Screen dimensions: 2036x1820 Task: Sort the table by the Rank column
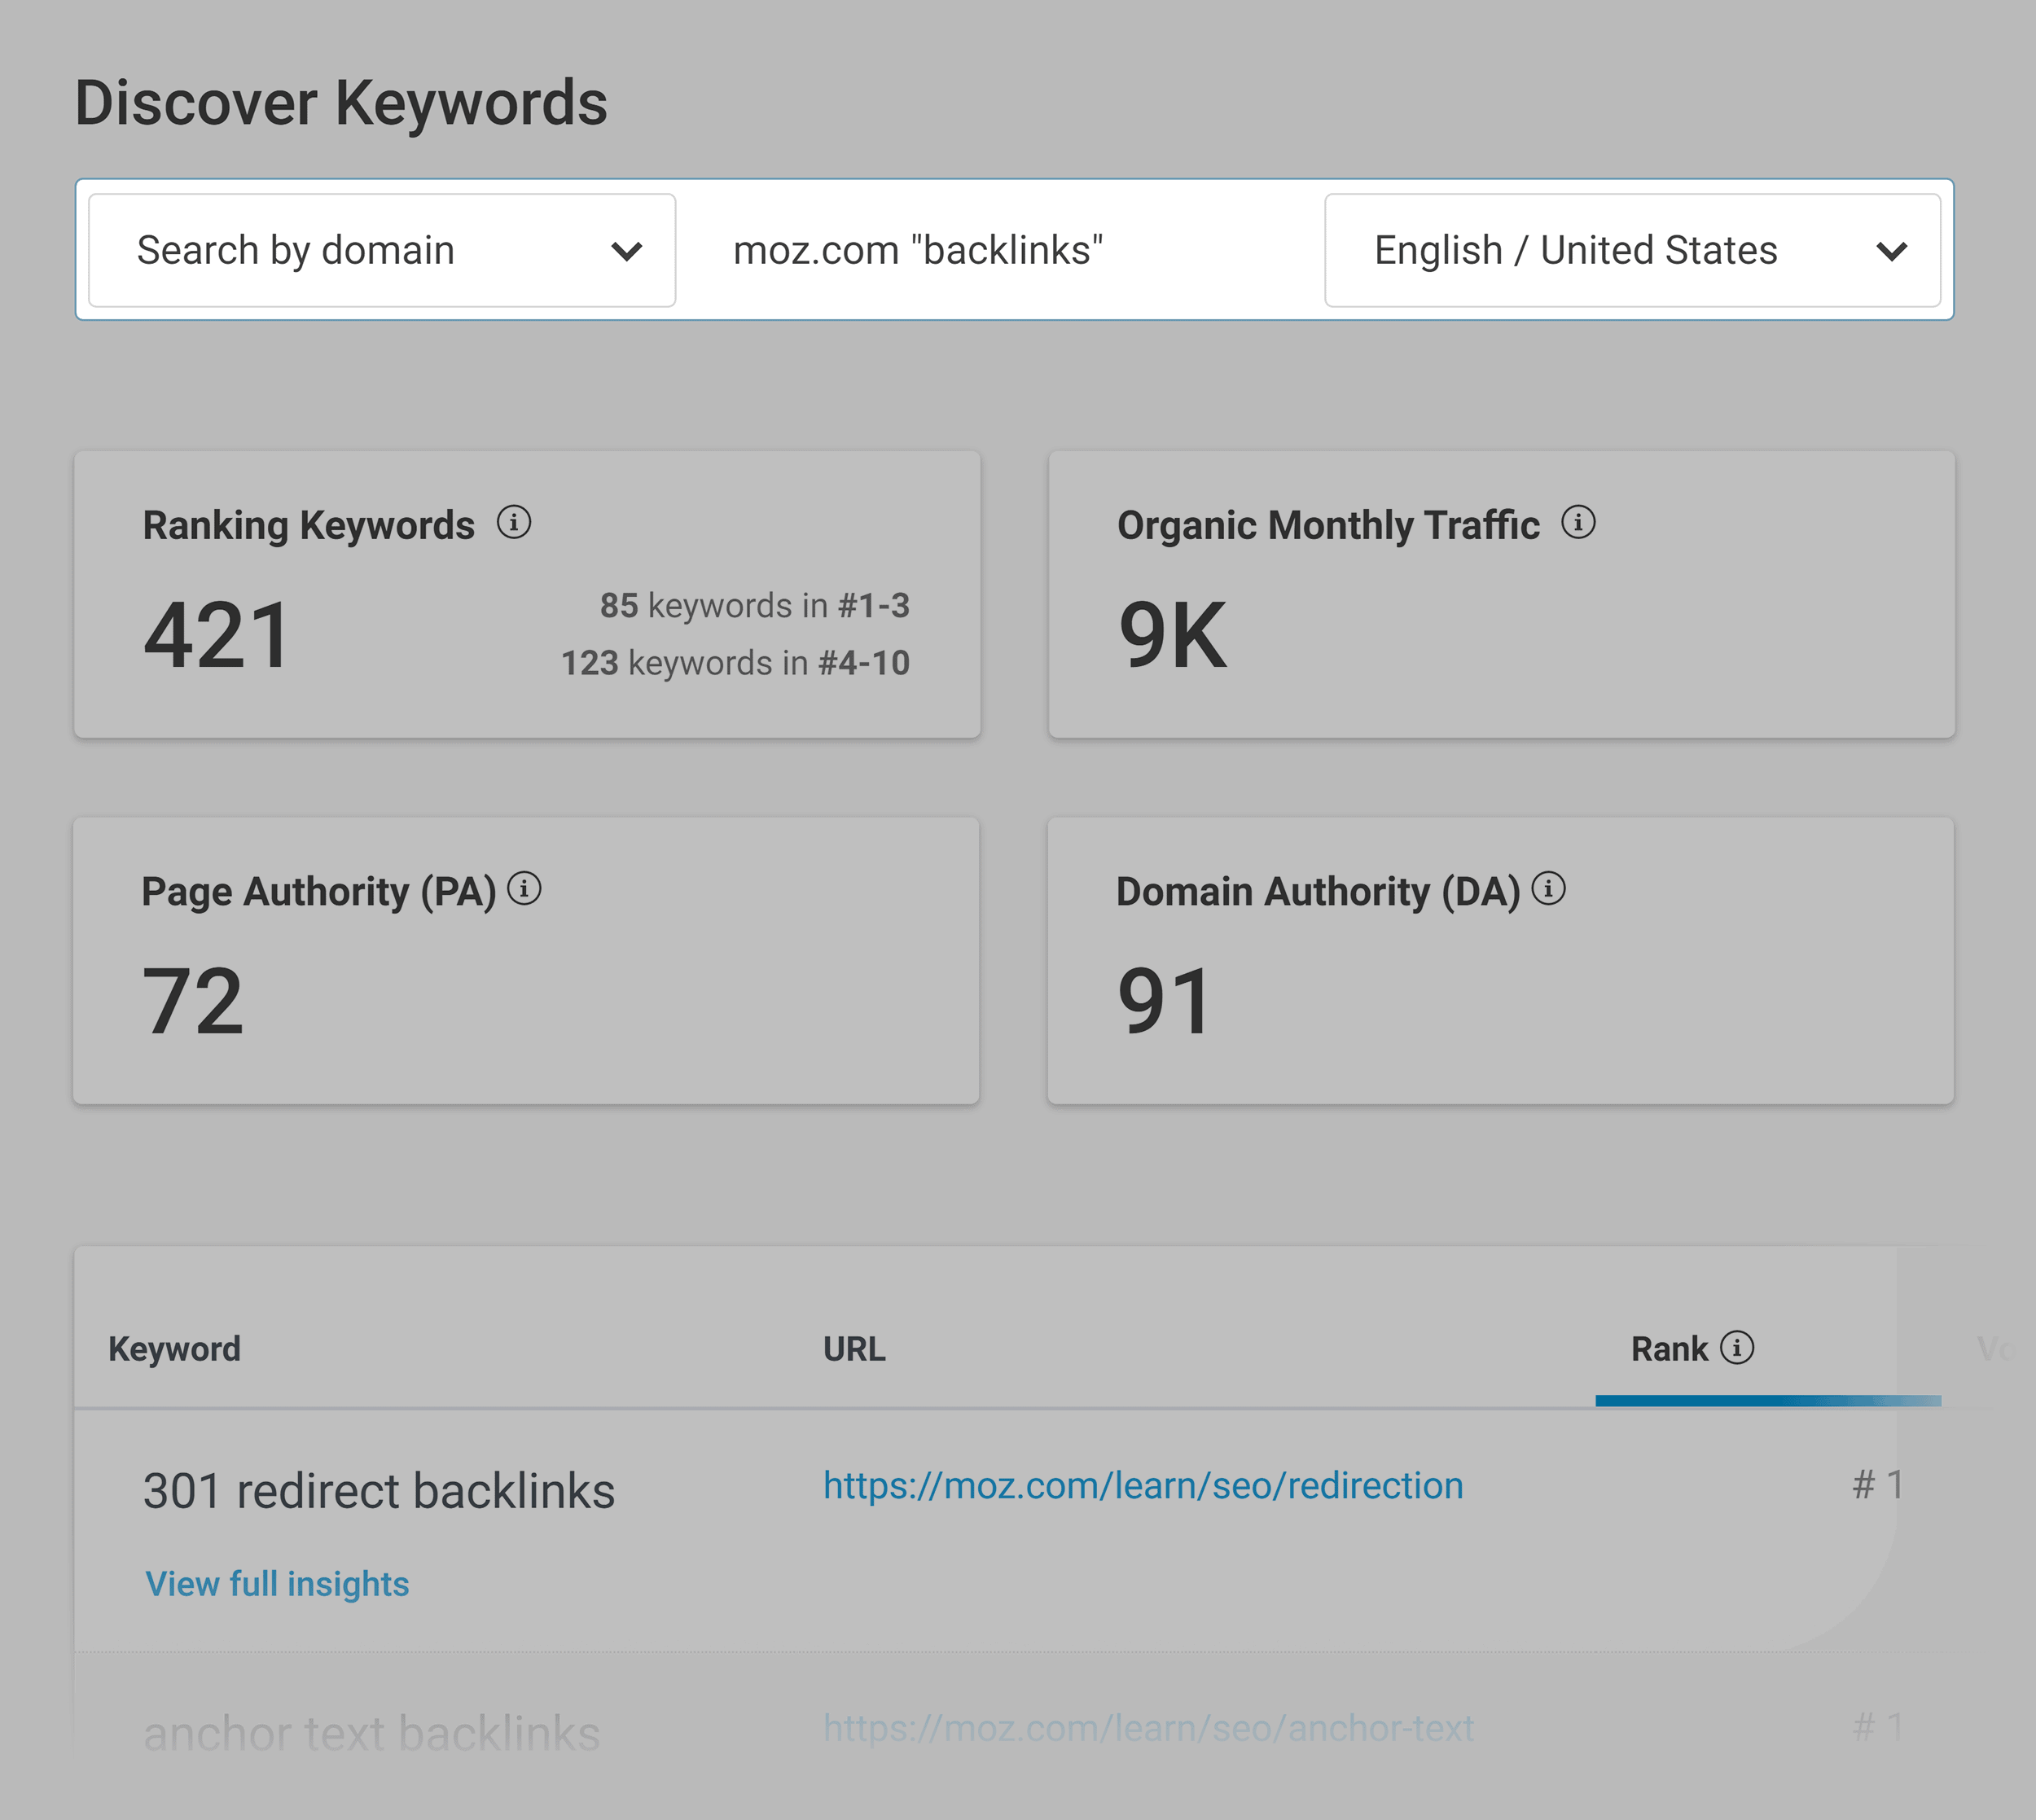[1670, 1348]
